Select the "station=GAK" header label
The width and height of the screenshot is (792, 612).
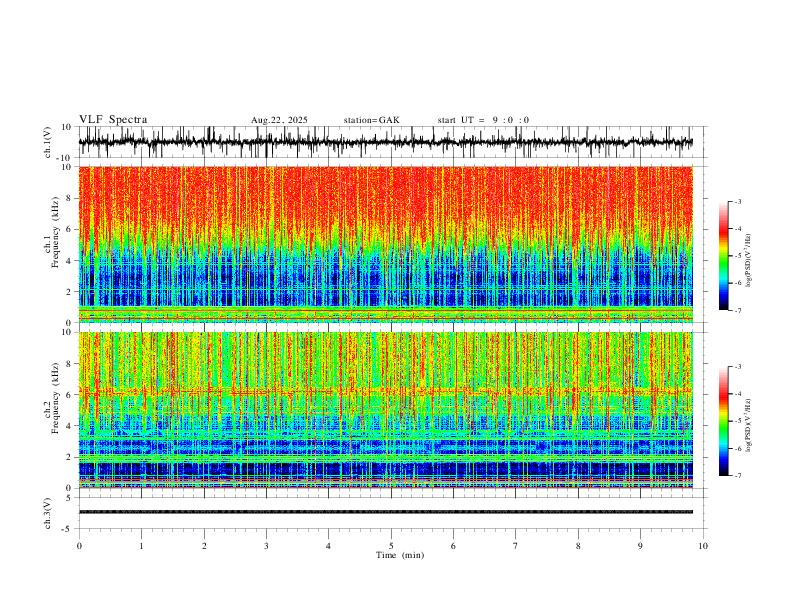tap(372, 120)
